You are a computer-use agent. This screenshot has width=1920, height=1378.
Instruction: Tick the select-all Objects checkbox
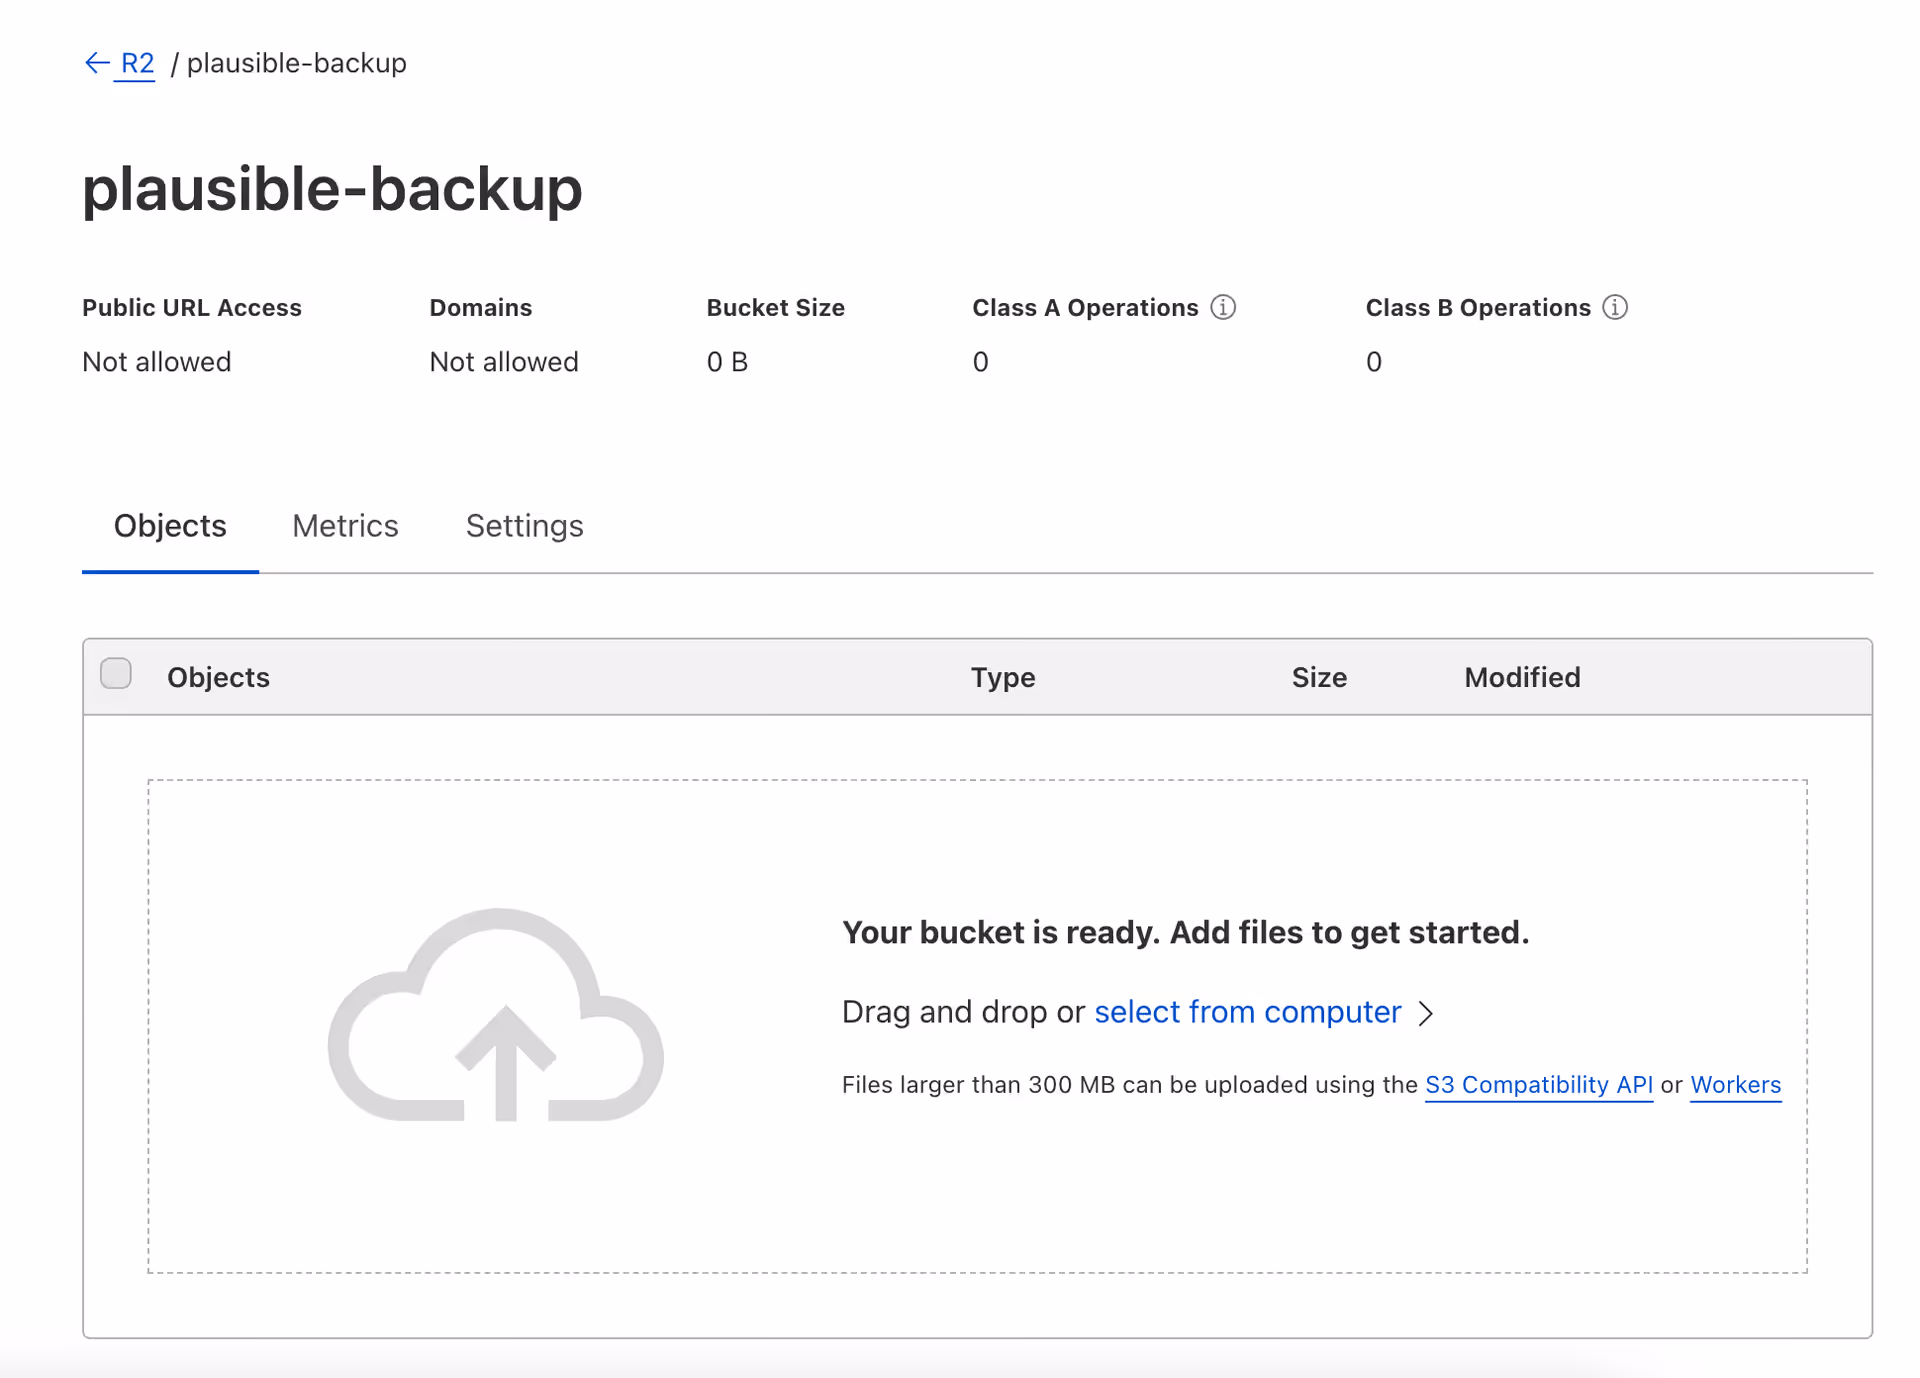pyautogui.click(x=116, y=674)
